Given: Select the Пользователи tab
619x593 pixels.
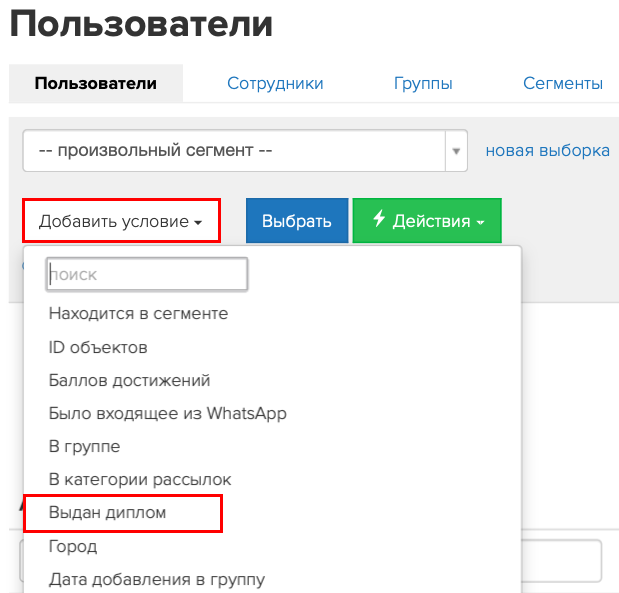Looking at the screenshot, I should (96, 83).
